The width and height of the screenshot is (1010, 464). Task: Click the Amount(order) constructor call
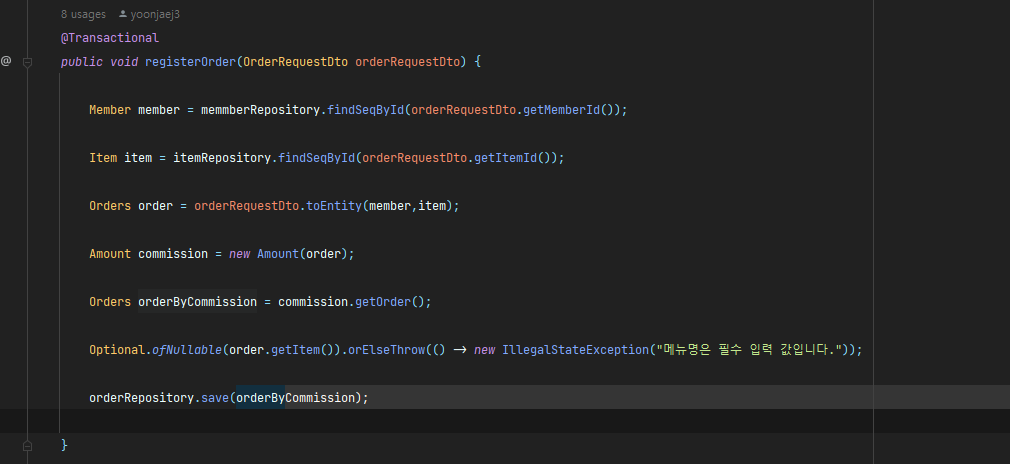303,254
